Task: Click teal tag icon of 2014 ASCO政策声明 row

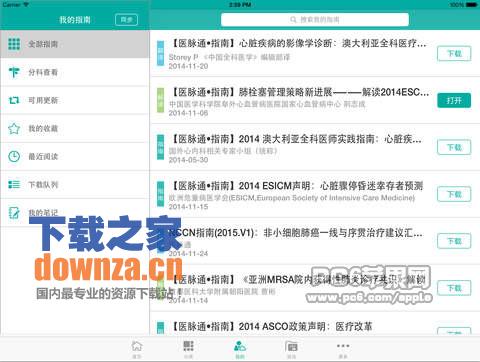Action: tap(160, 328)
